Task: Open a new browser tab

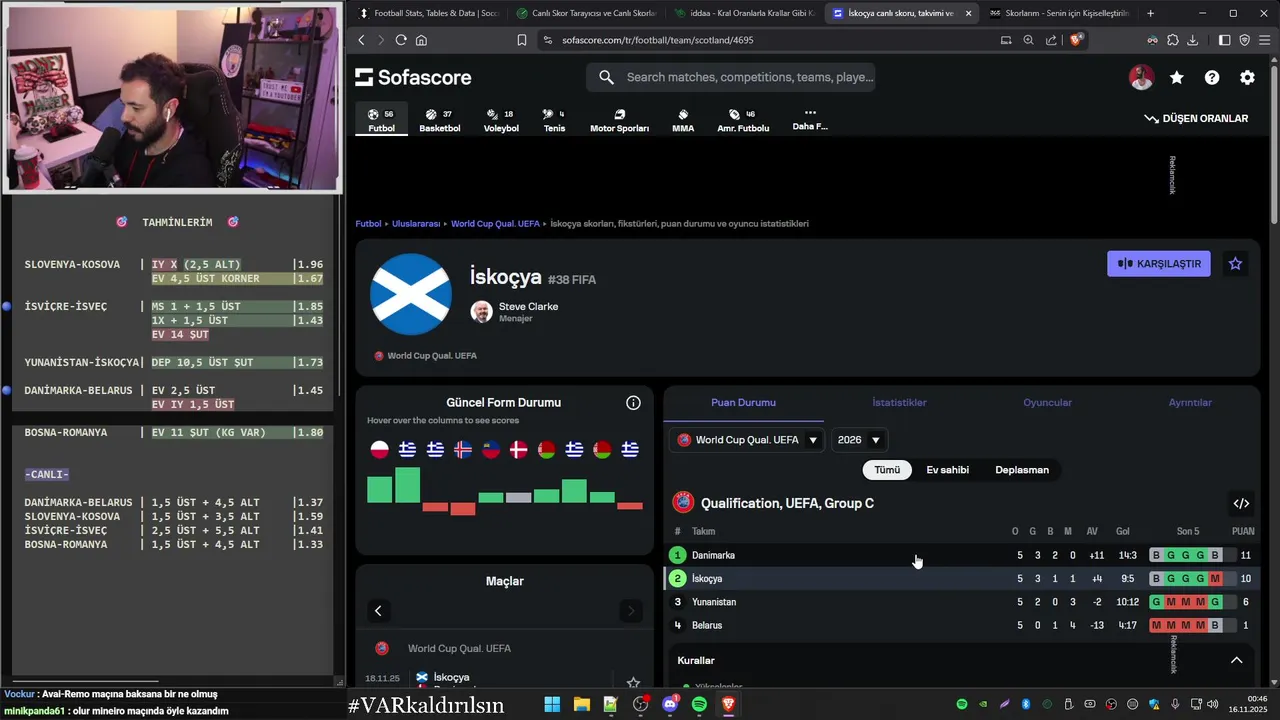Action: click(1150, 13)
